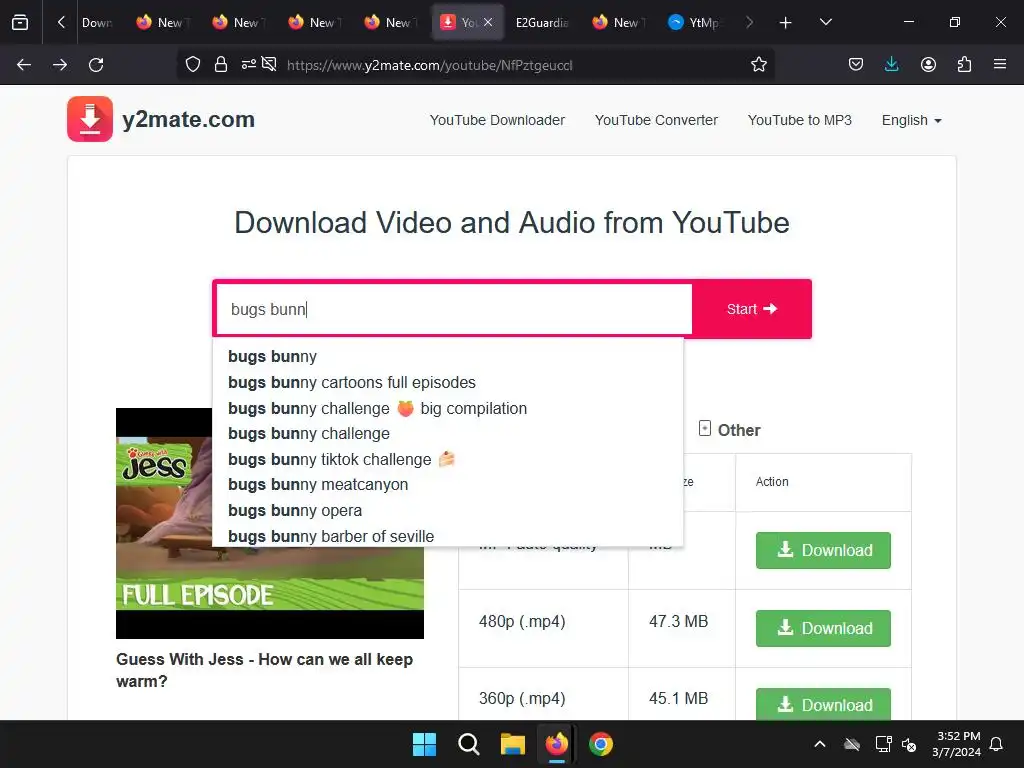Open OneDrive cloud tray icon

tap(852, 744)
